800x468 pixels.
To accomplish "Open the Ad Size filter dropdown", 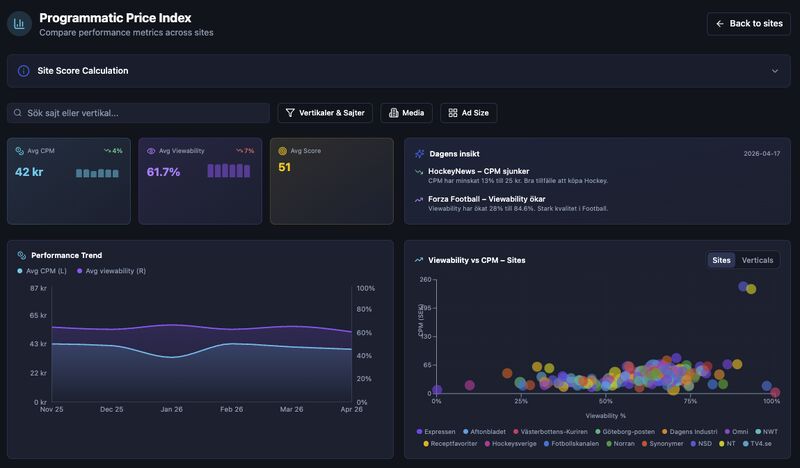I will [468, 113].
